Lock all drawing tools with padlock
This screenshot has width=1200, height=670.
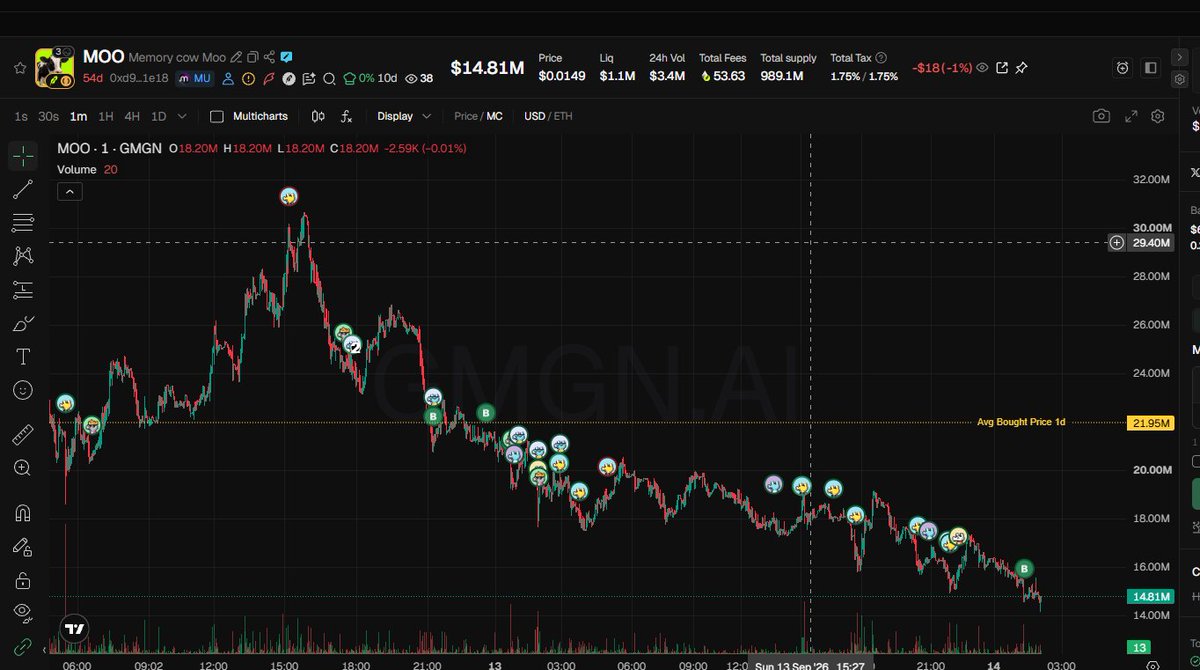tap(23, 580)
